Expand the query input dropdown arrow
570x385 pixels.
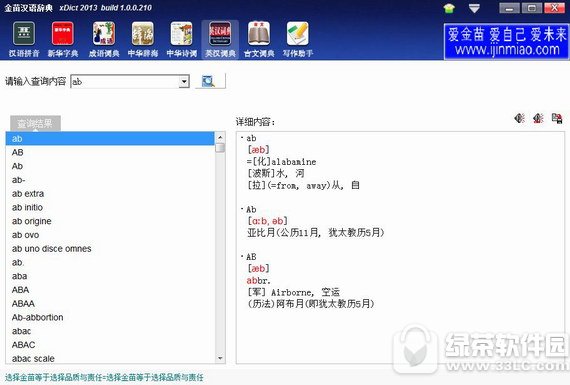pyautogui.click(x=184, y=81)
